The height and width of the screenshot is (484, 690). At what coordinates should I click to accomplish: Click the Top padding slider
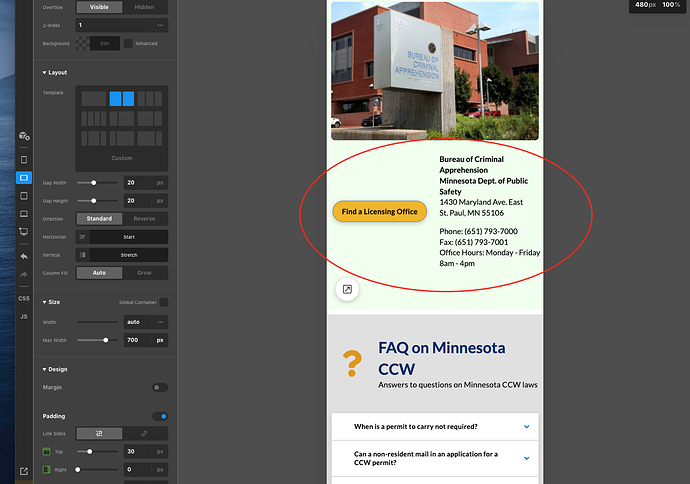point(97,451)
